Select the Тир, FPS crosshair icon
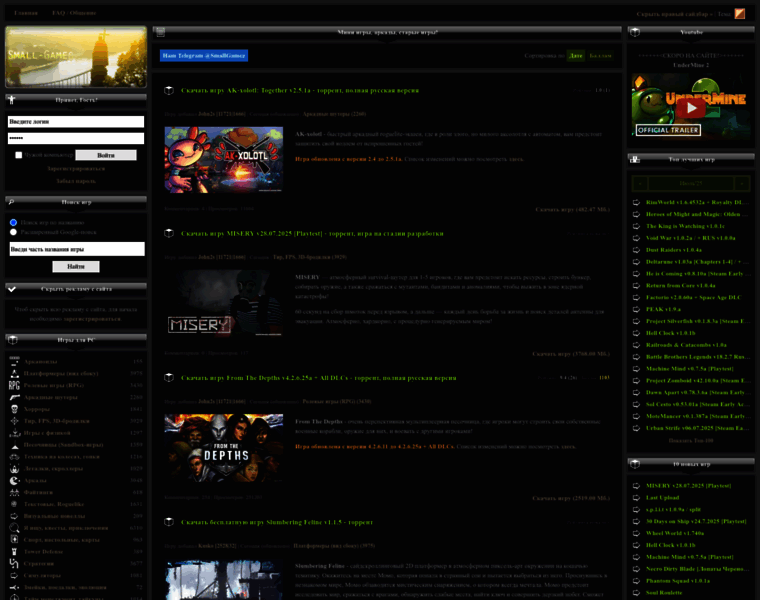Image resolution: width=760 pixels, height=600 pixels. [x=15, y=421]
